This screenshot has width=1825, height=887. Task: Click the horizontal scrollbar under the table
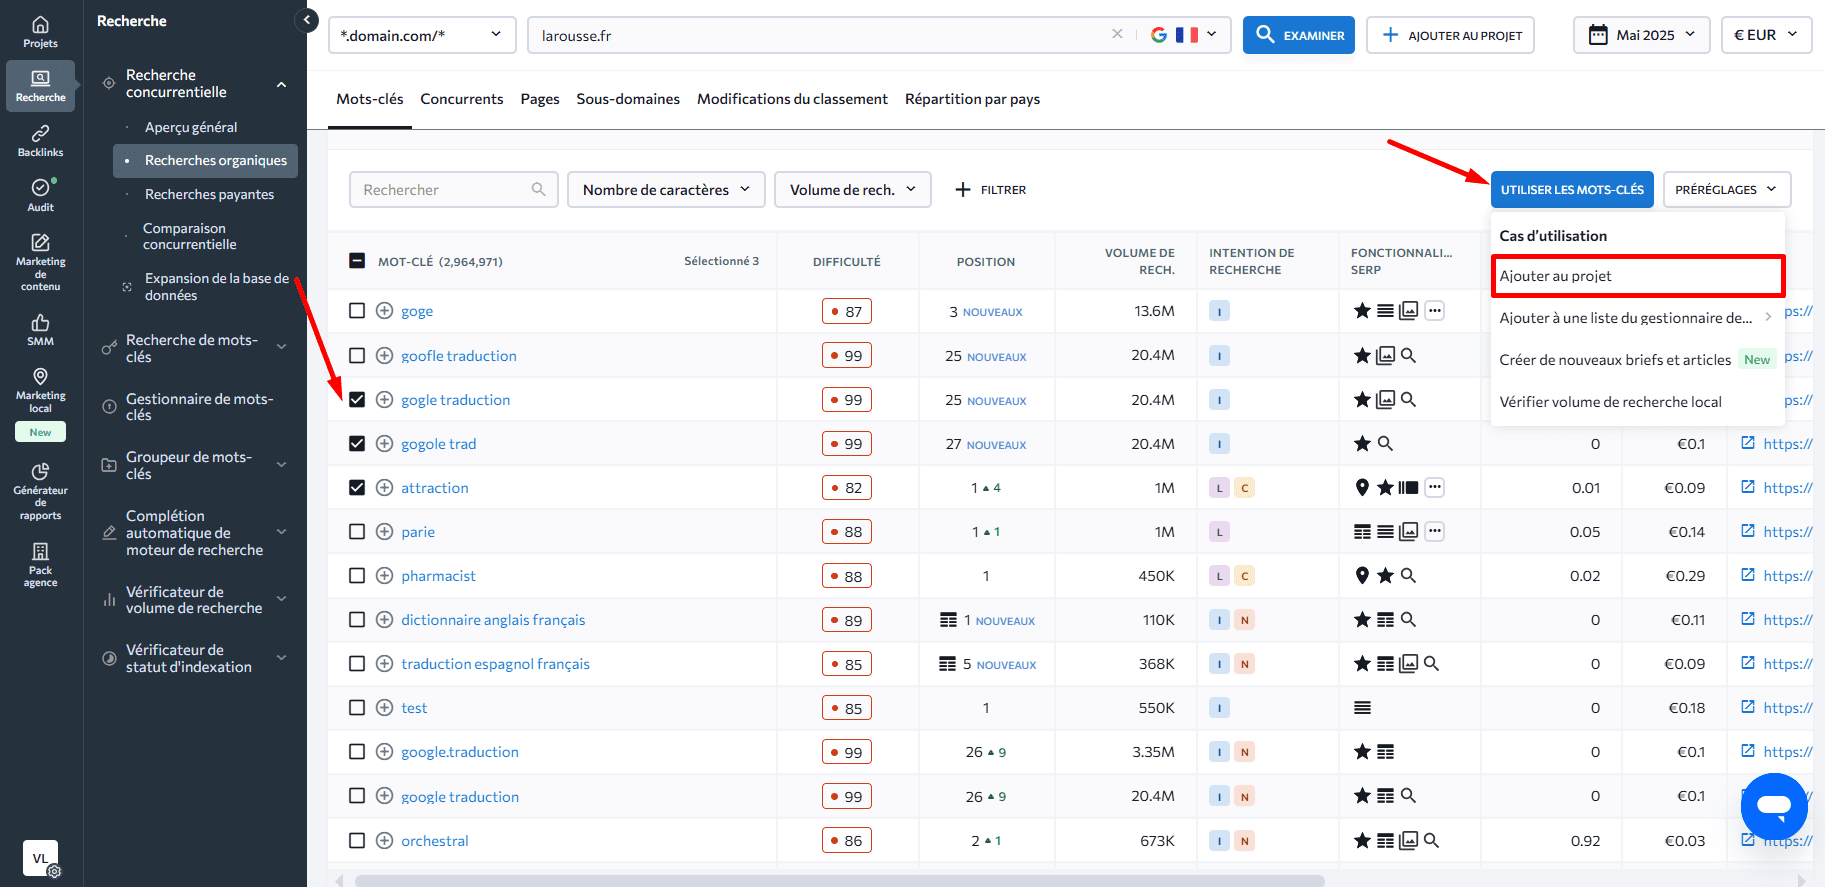click(840, 881)
